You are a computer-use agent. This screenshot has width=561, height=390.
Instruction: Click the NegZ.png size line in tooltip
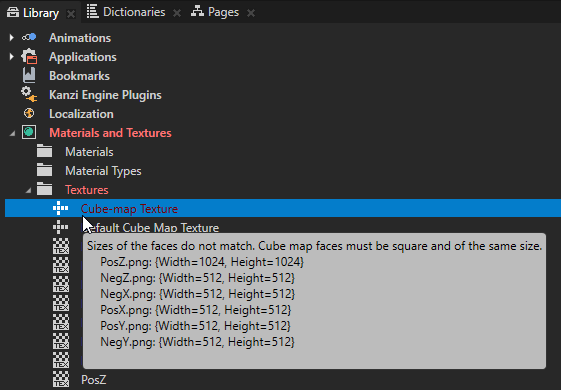[x=197, y=278]
